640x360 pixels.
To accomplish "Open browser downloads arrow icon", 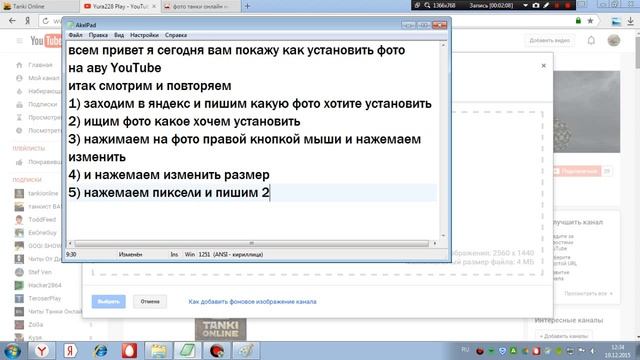I will 631,21.
